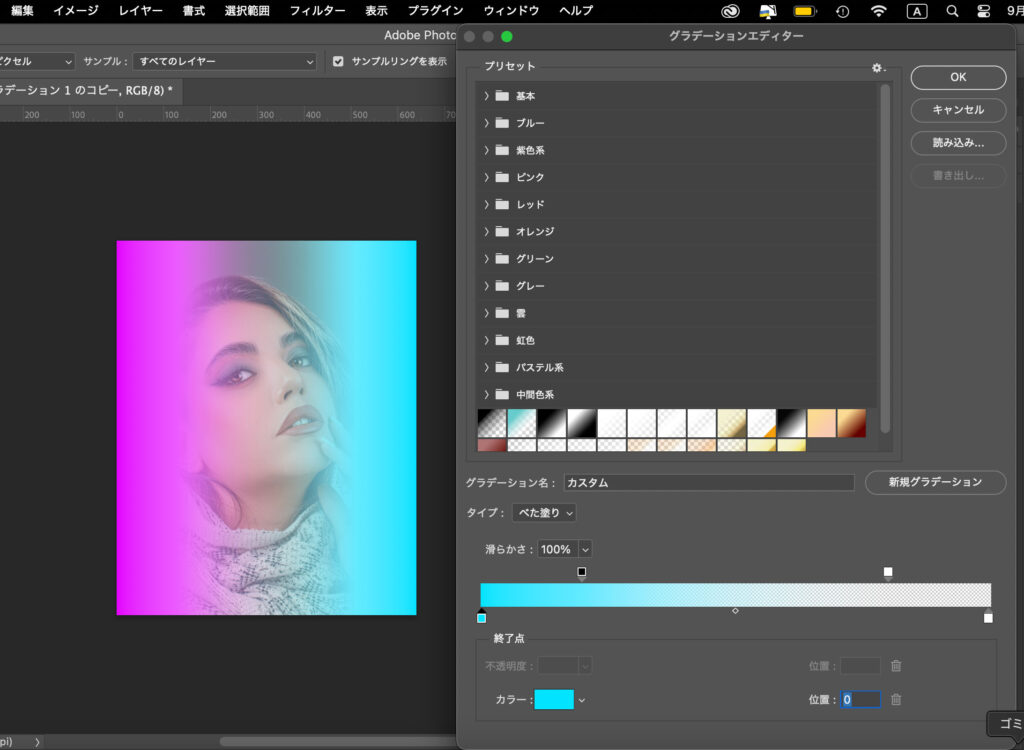Expand the パステル系 preset folder
This screenshot has height=750, width=1024.
487,367
